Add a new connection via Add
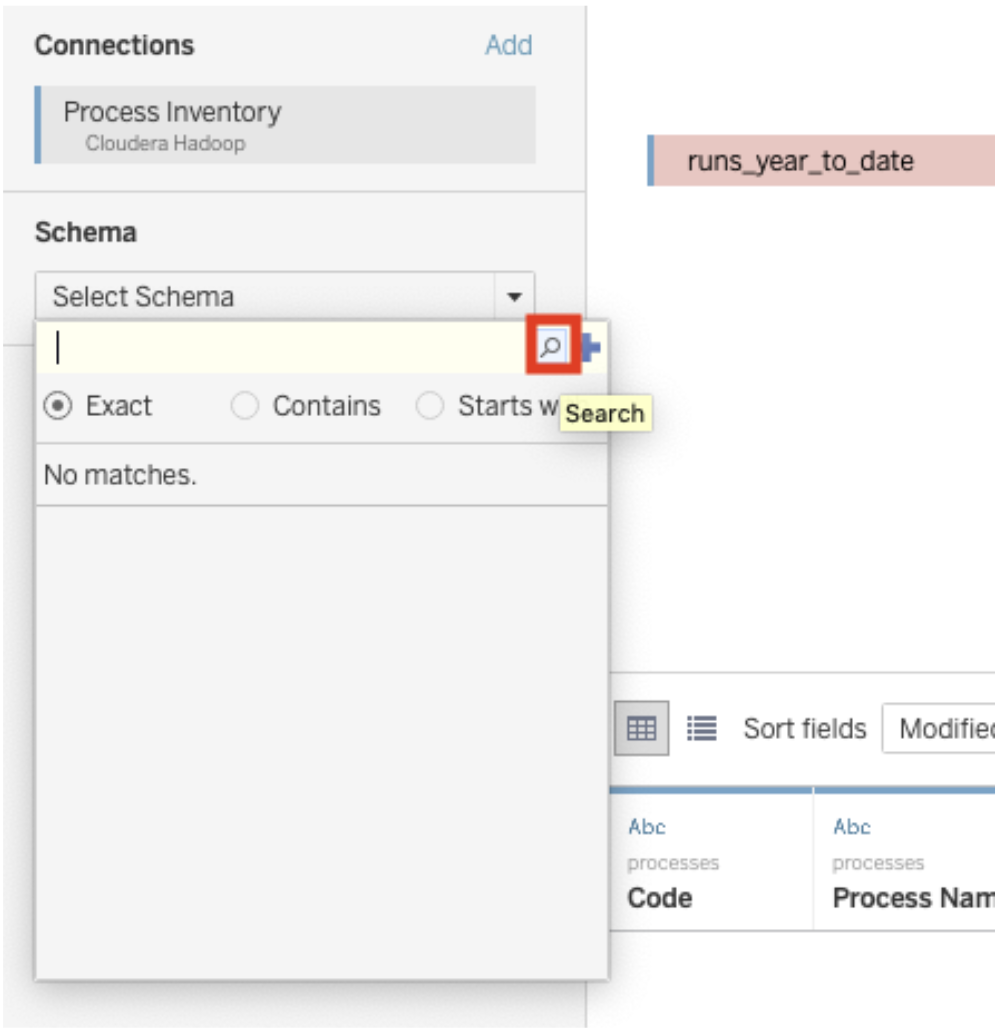Image resolution: width=1000 pixels, height=1032 pixels. [x=508, y=45]
